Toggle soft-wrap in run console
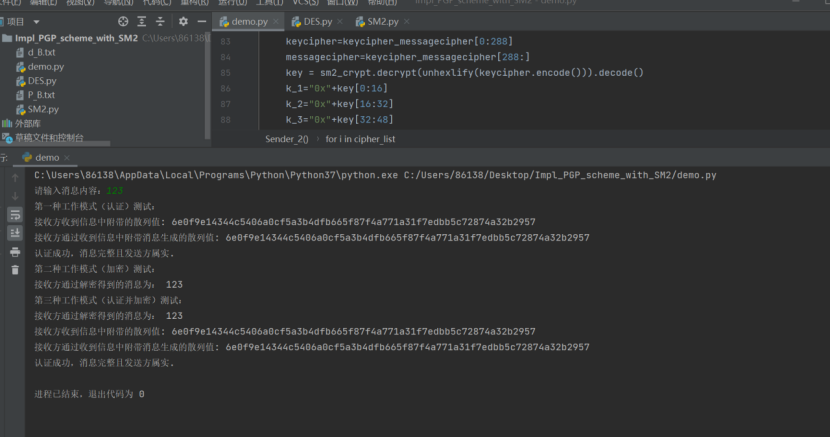830x437 pixels. 15,214
